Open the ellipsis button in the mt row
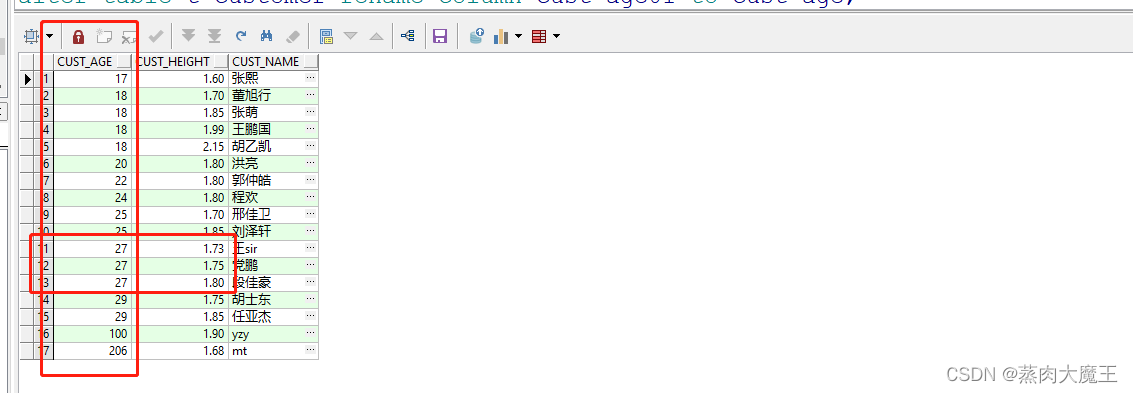 click(311, 350)
